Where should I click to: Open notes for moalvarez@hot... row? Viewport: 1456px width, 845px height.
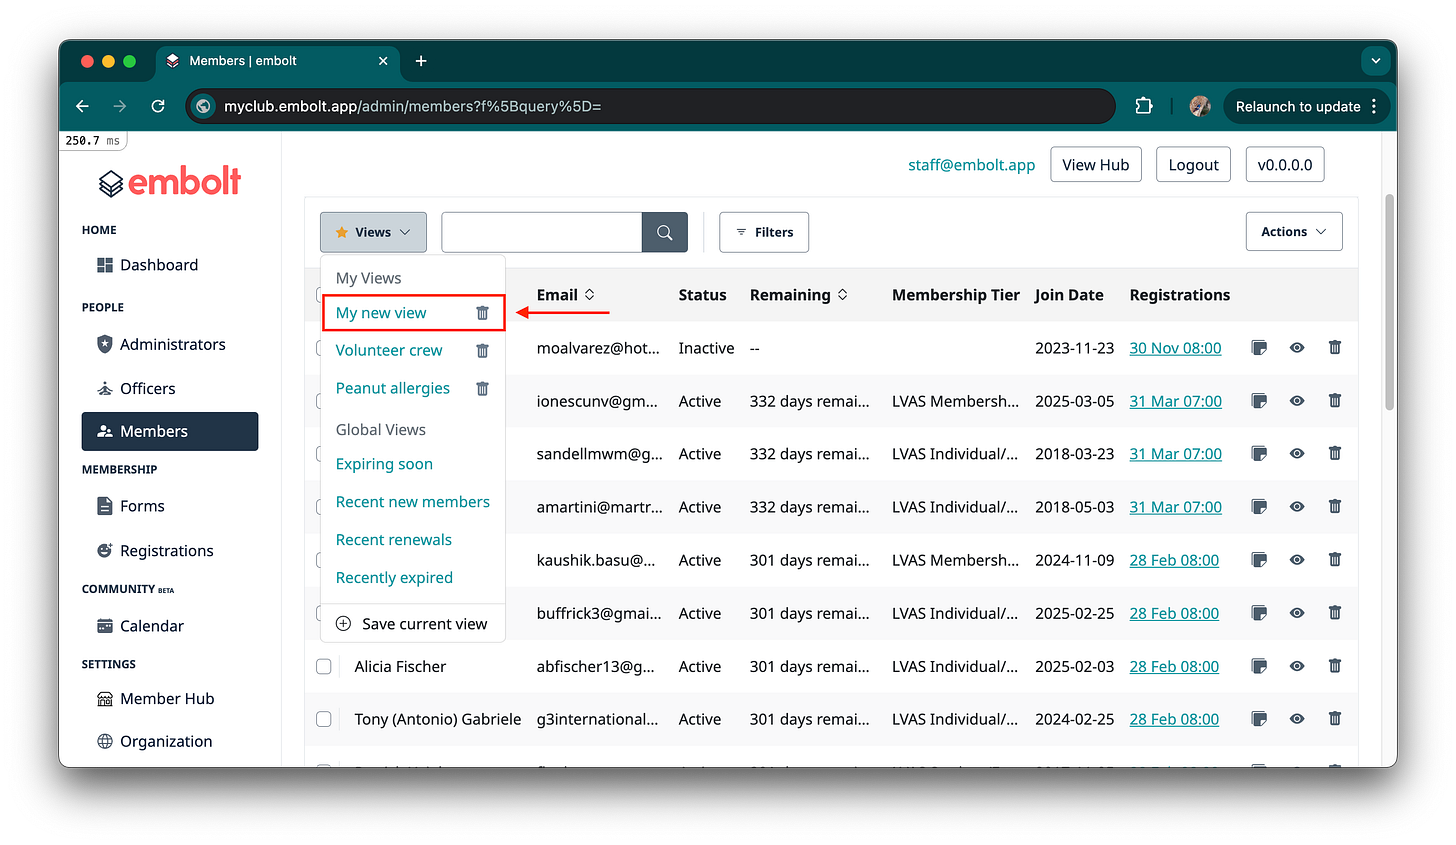(1259, 348)
